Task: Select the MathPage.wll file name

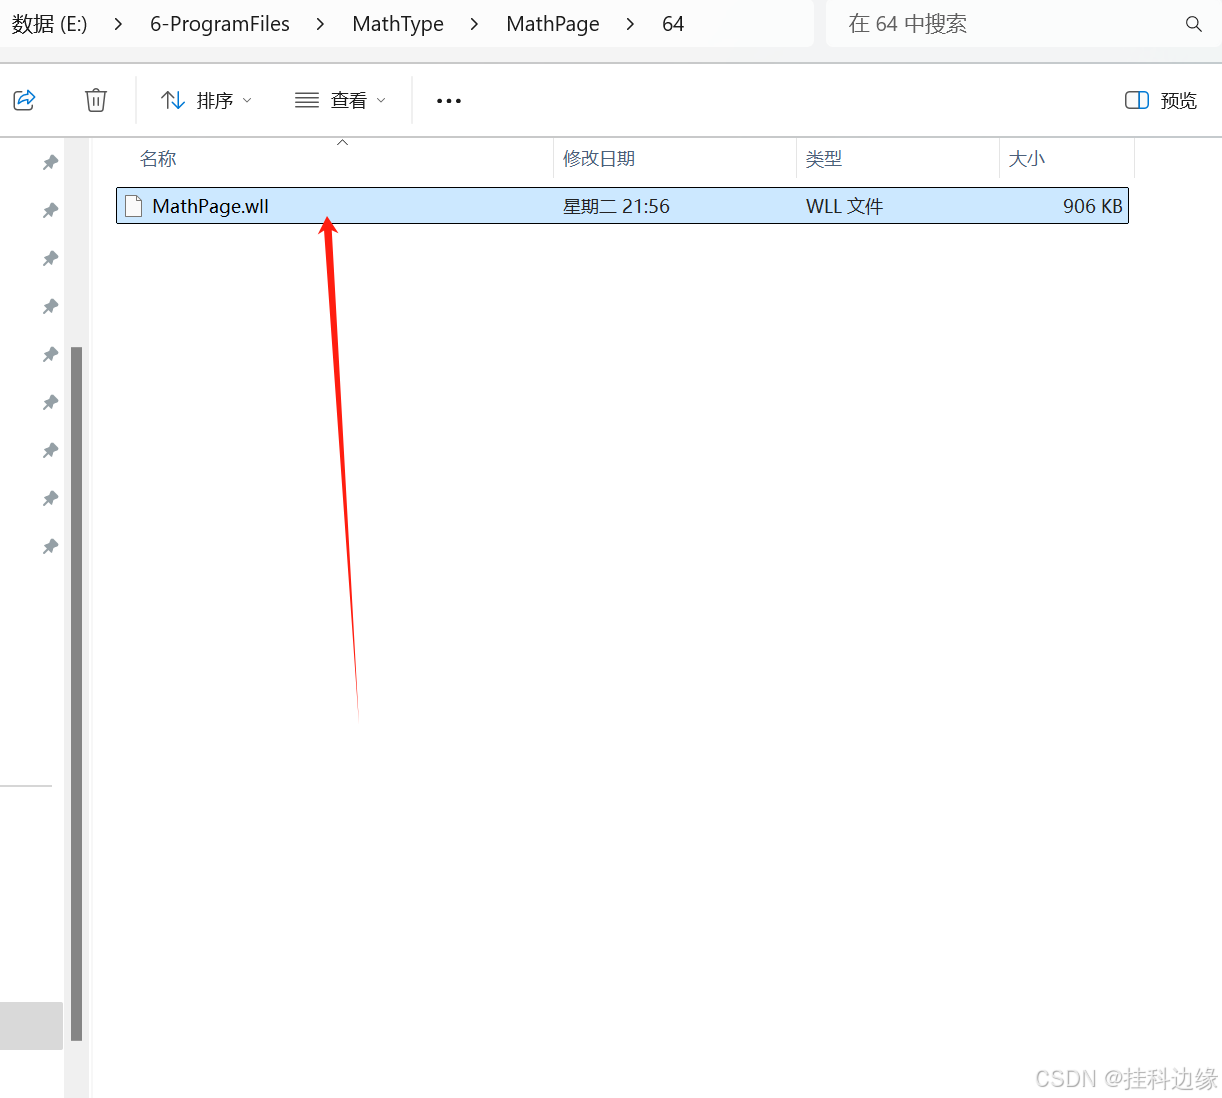Action: [210, 206]
